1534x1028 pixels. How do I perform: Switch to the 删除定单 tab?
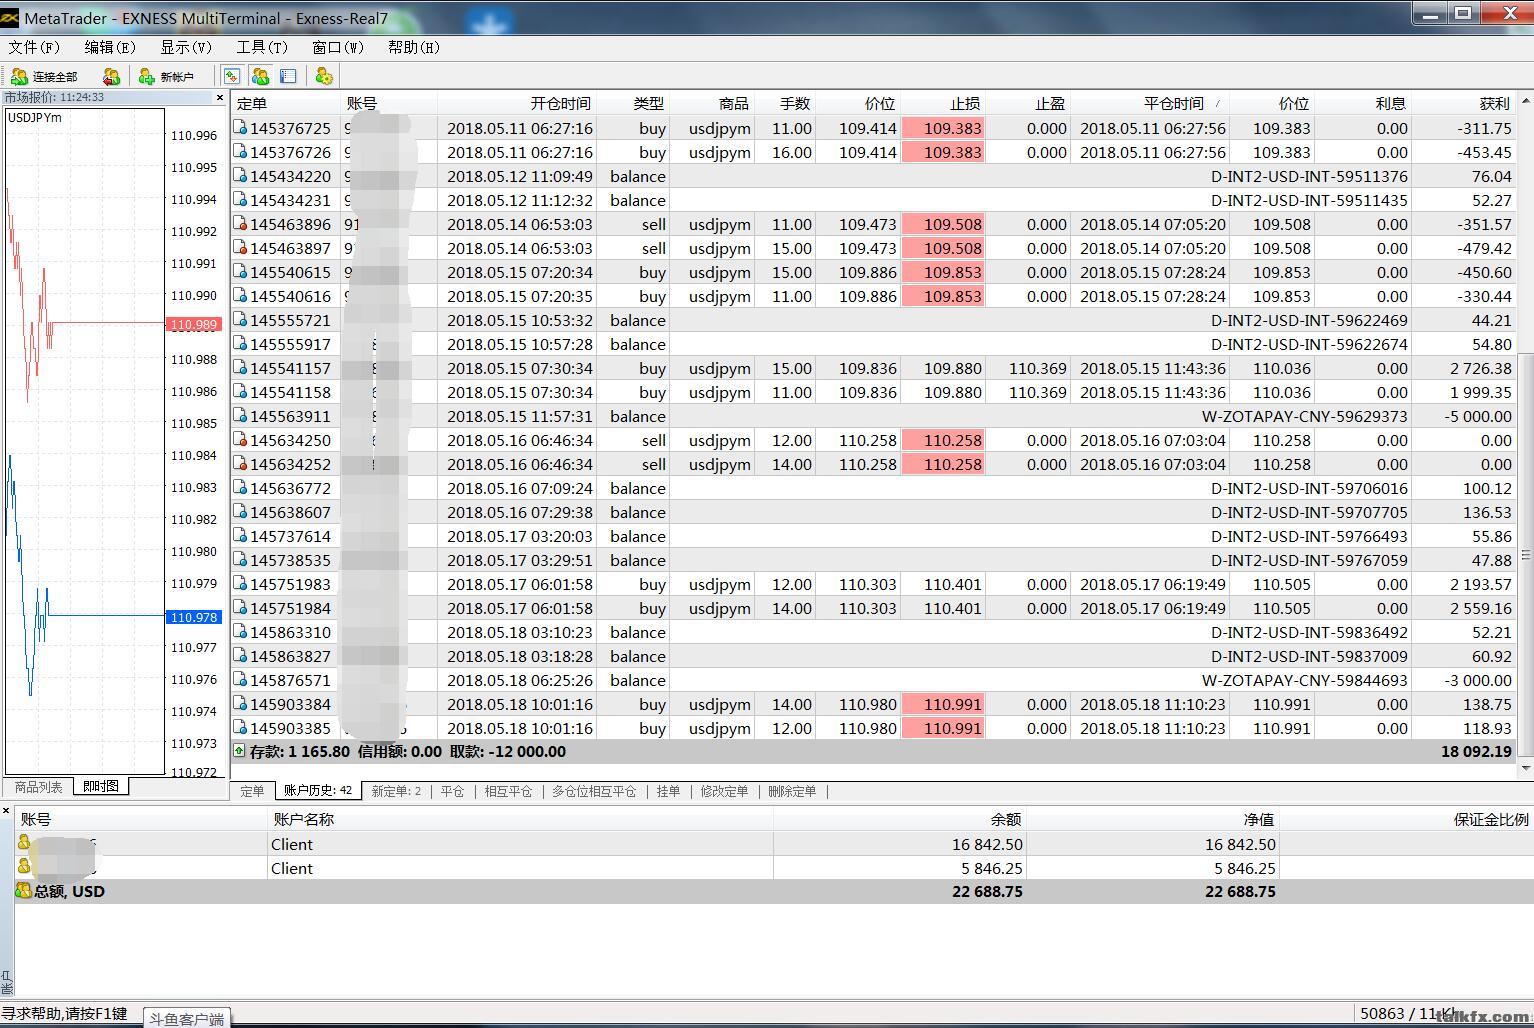[792, 791]
